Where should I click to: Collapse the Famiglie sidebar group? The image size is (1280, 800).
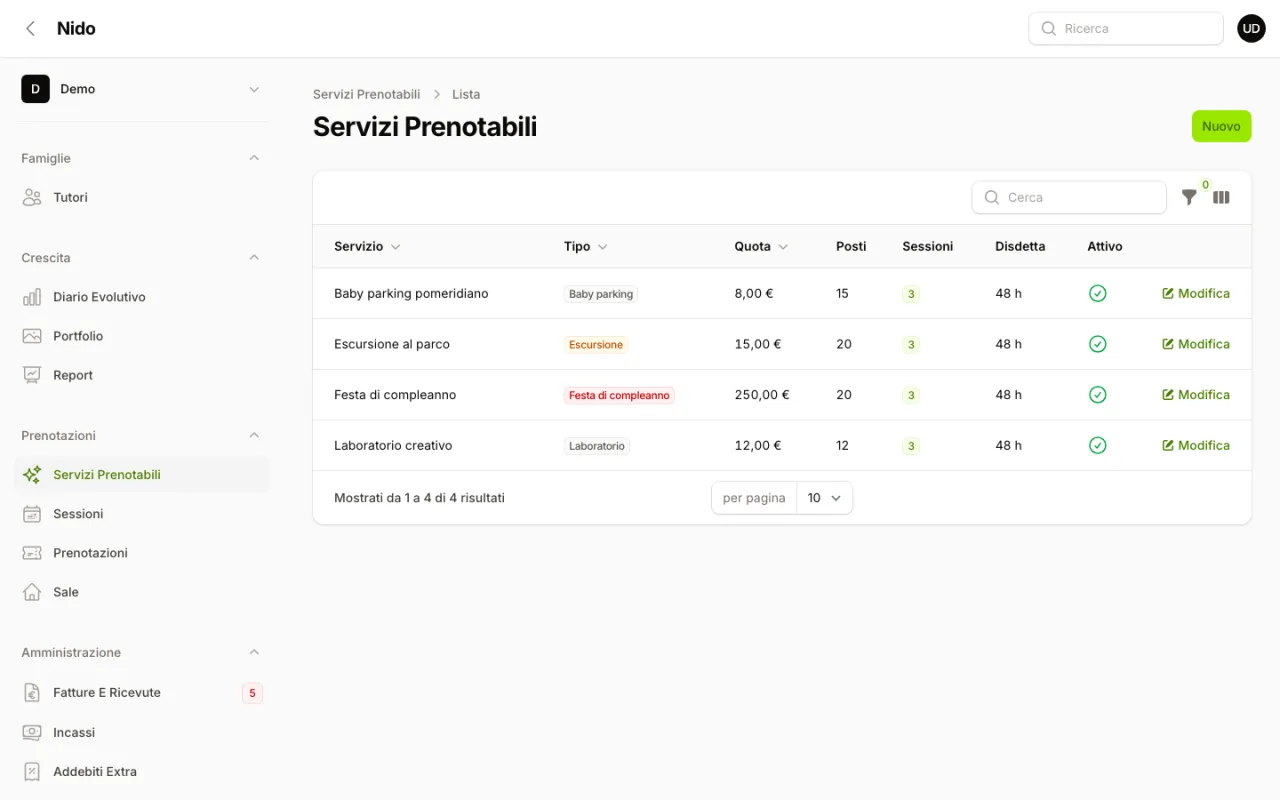pos(254,158)
